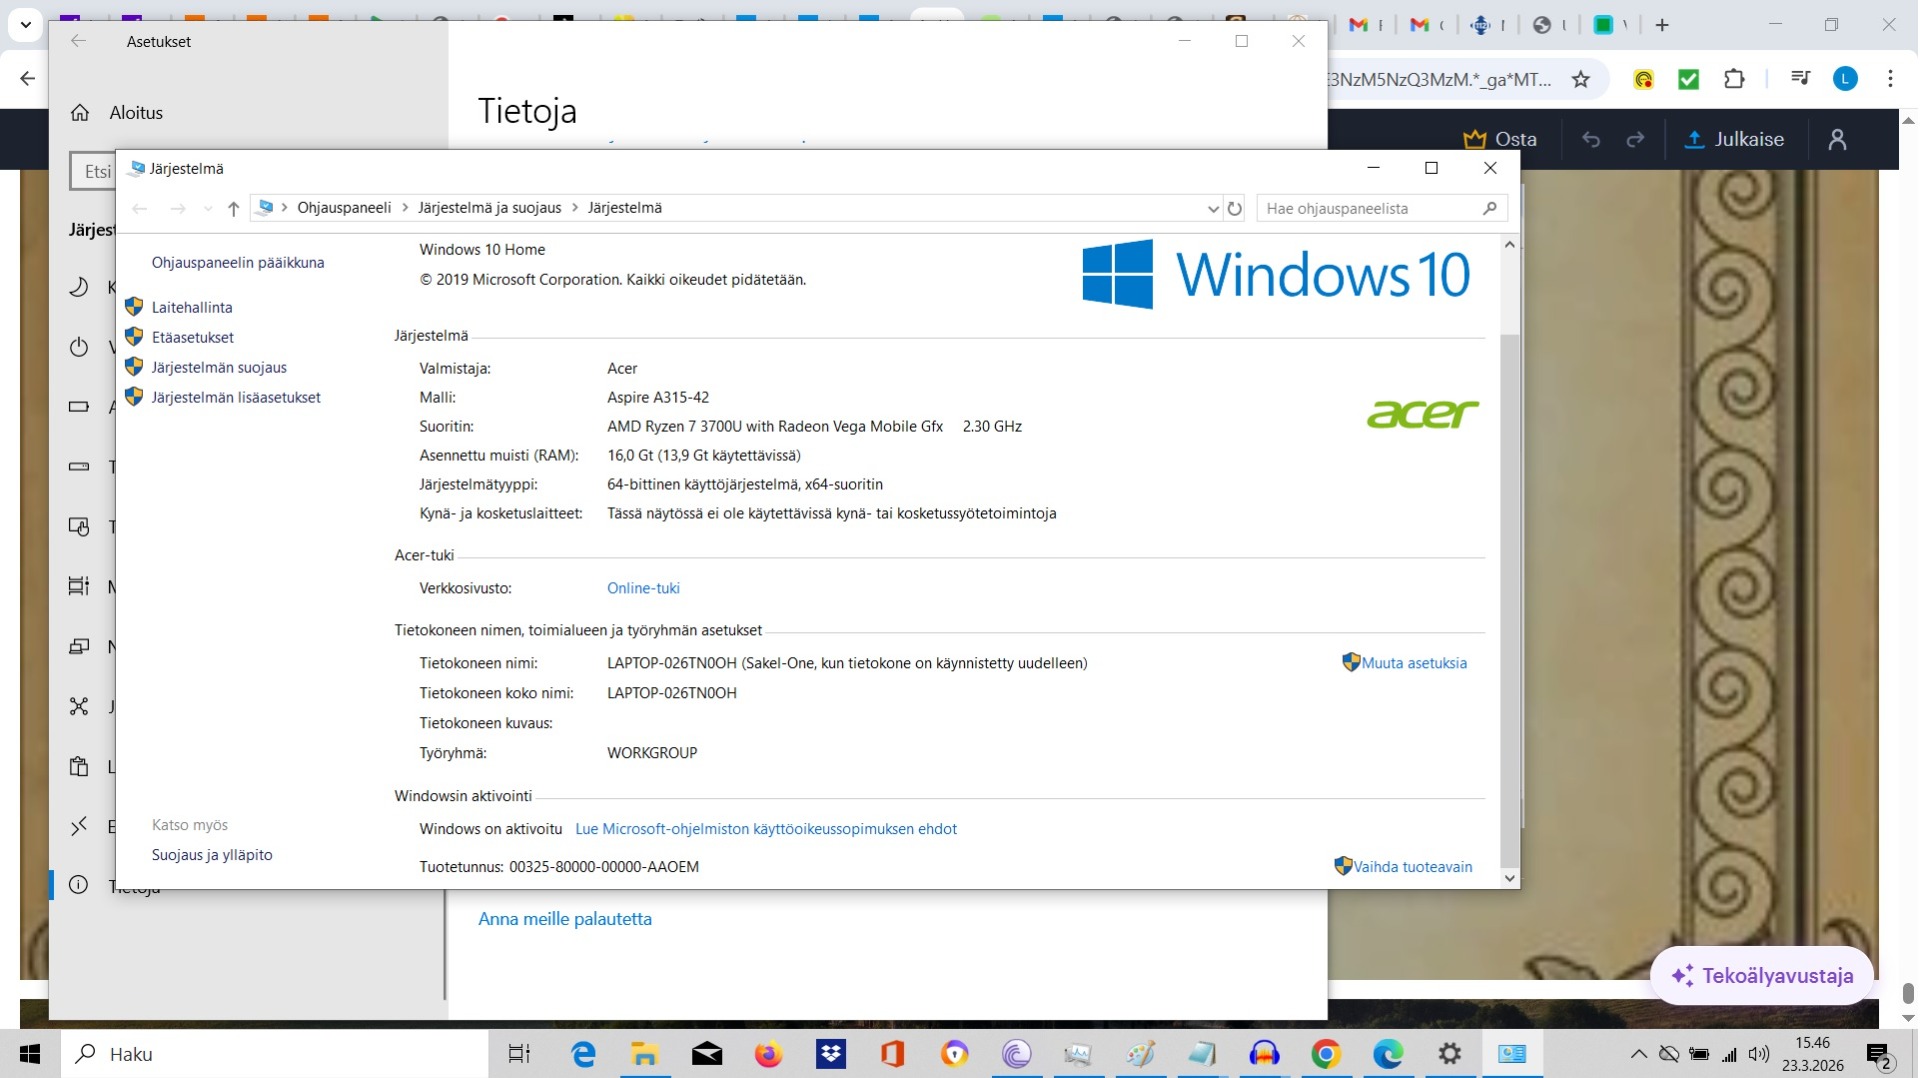
Task: Expand the address bar history dropdown
Action: (x=1212, y=208)
